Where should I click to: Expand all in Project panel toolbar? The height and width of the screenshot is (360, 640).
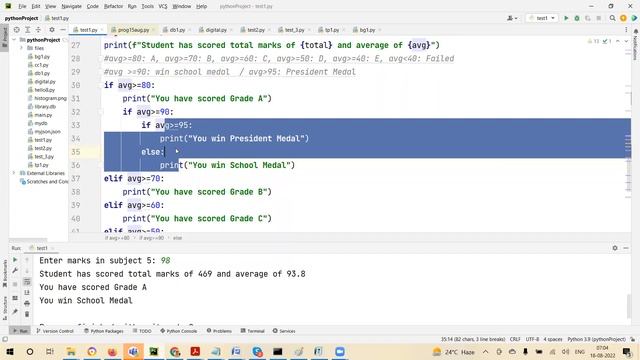pyautogui.click(x=27, y=30)
